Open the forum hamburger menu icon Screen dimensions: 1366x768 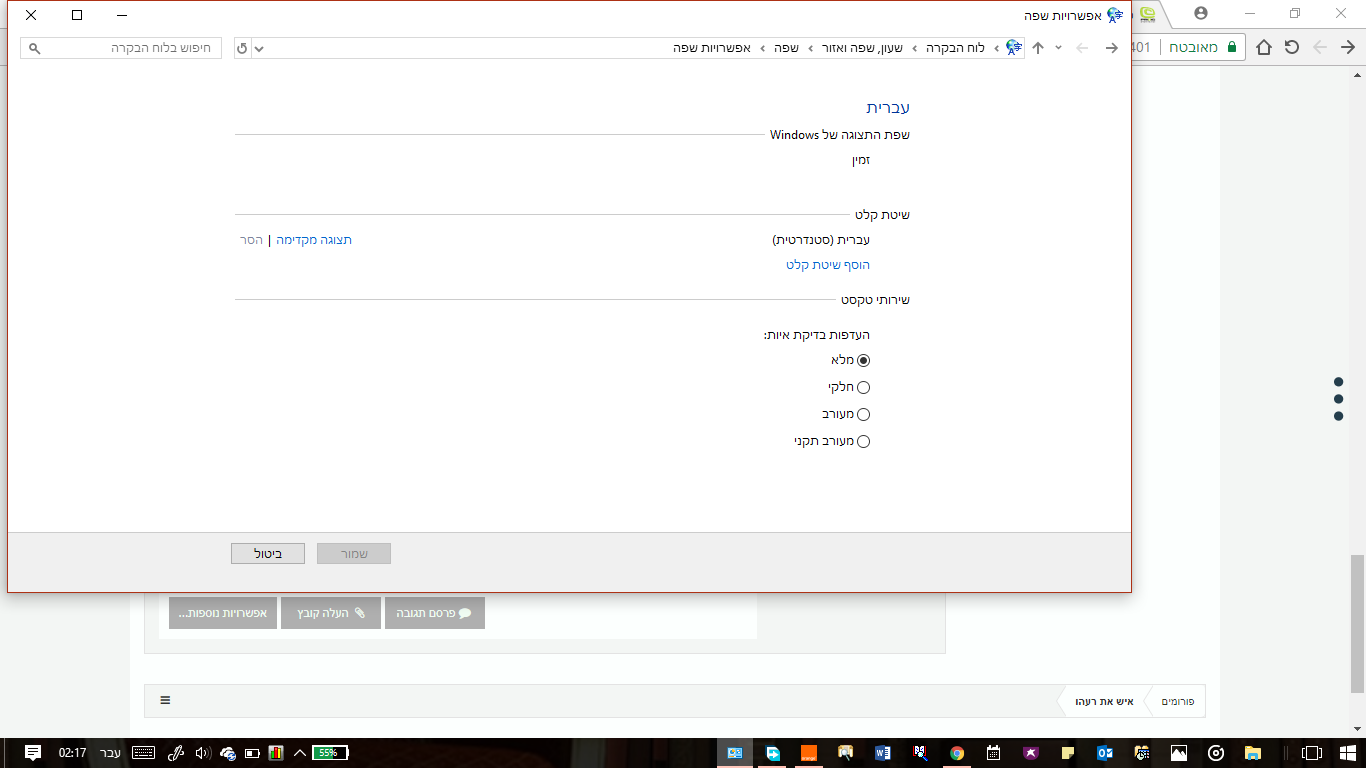pyautogui.click(x=165, y=701)
